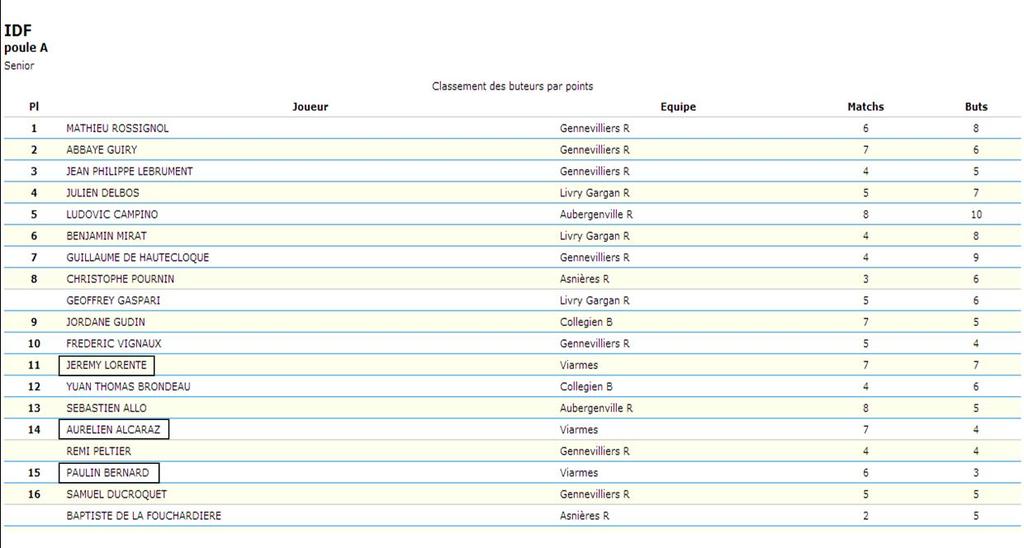Click BAPTISTE DE LA FOUCHARDIERE entry
1024x548 pixels.
point(143,516)
